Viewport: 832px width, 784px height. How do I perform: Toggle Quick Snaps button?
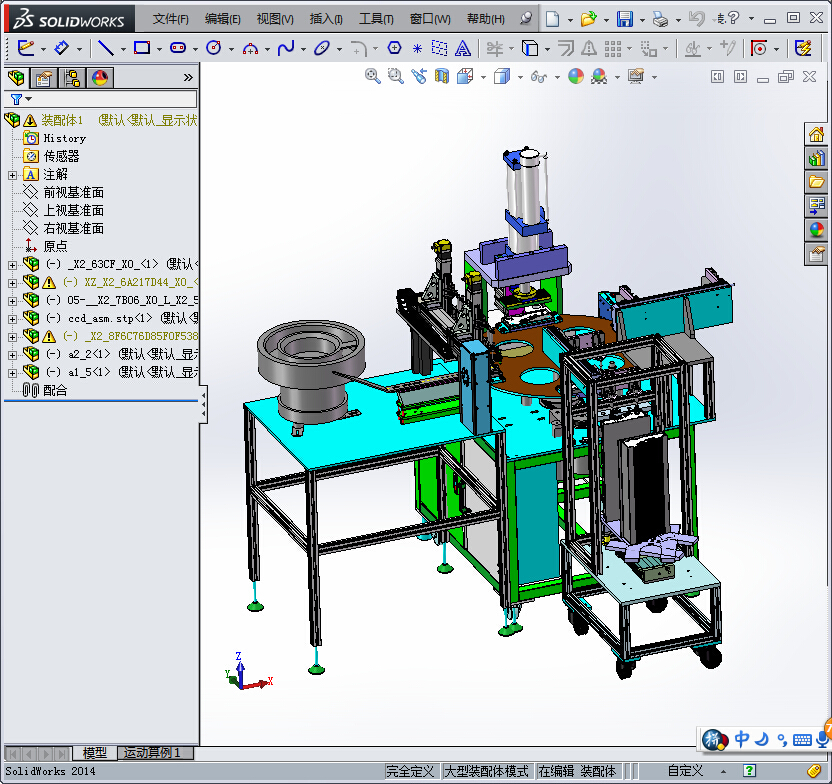tap(759, 49)
